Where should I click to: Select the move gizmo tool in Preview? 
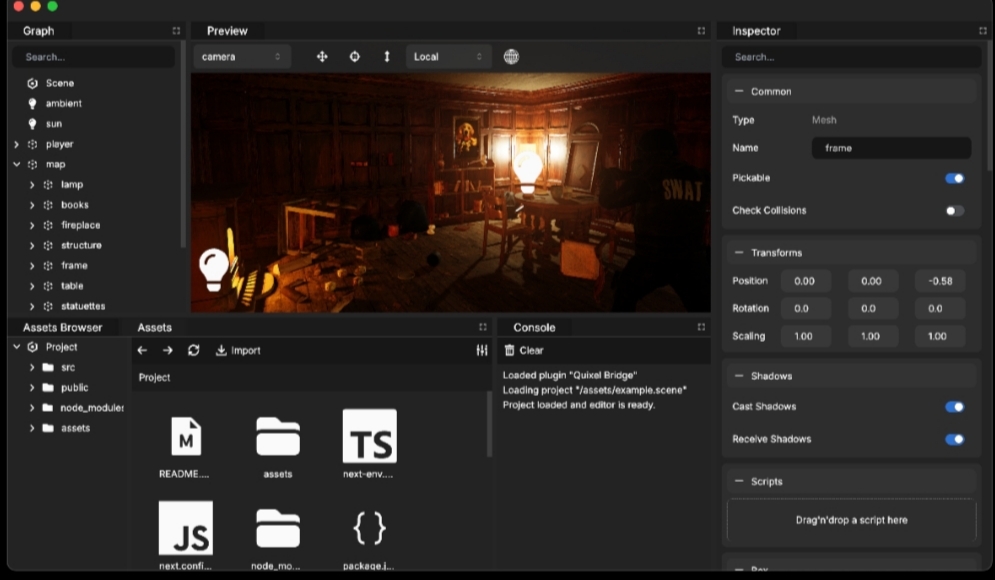322,57
